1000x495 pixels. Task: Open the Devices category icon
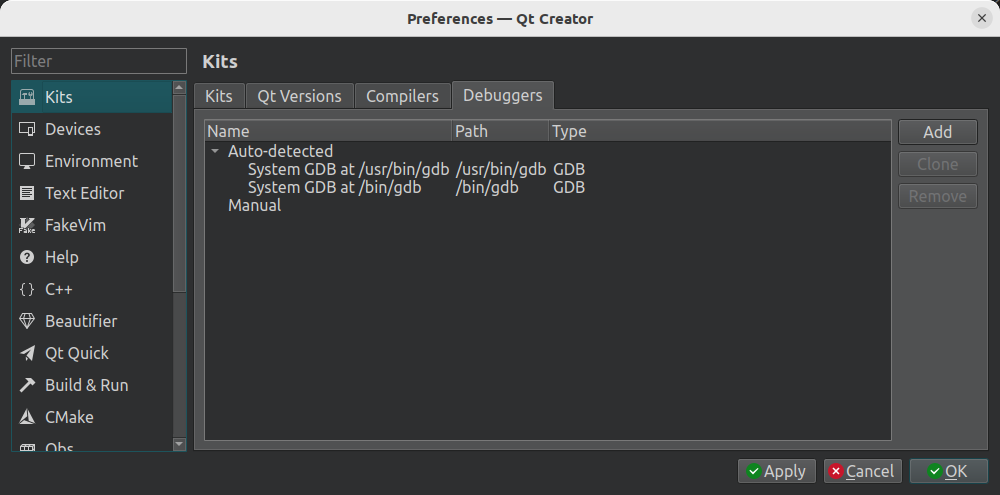pos(27,129)
